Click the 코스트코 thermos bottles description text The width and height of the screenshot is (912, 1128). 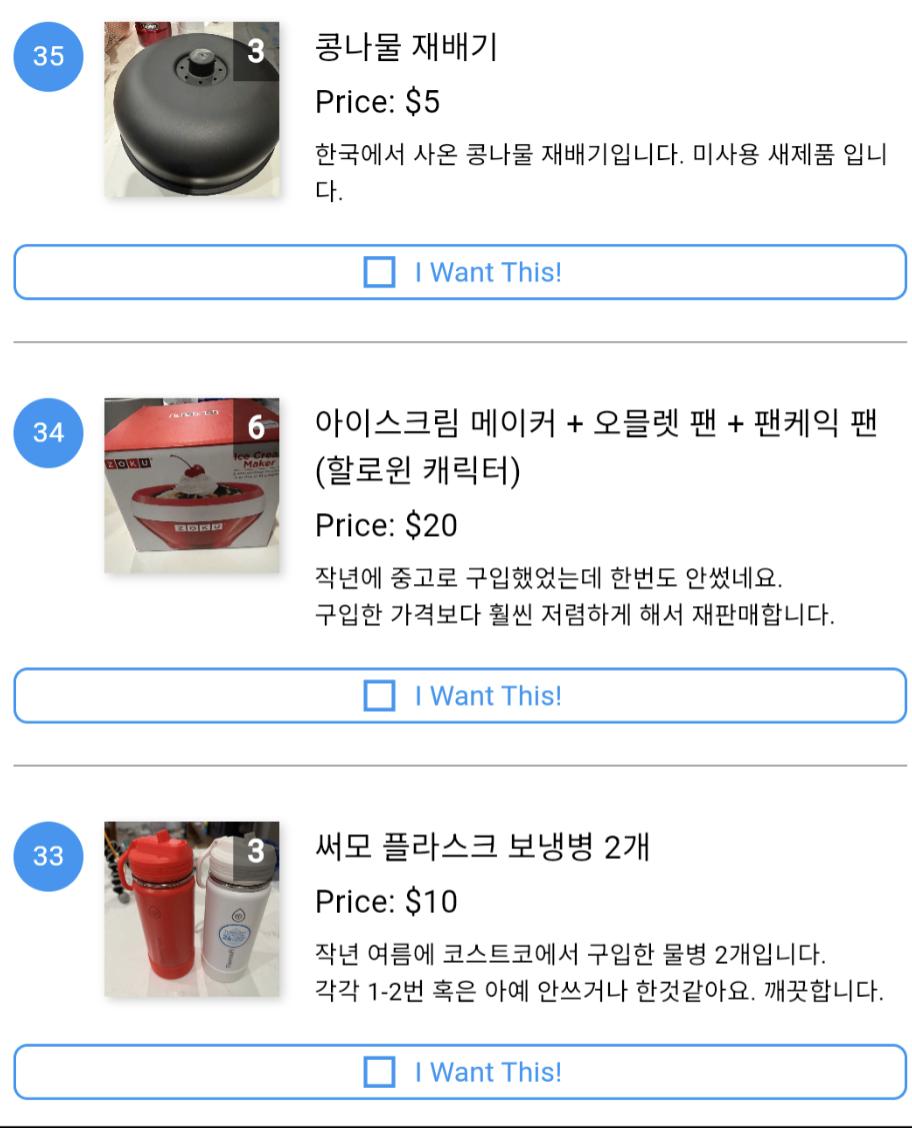pos(599,973)
